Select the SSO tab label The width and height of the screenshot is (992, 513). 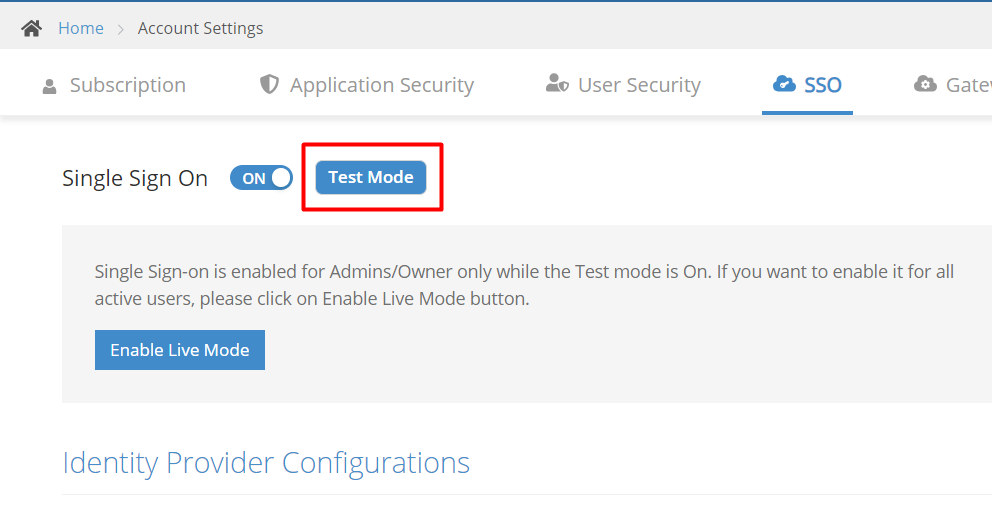click(823, 85)
